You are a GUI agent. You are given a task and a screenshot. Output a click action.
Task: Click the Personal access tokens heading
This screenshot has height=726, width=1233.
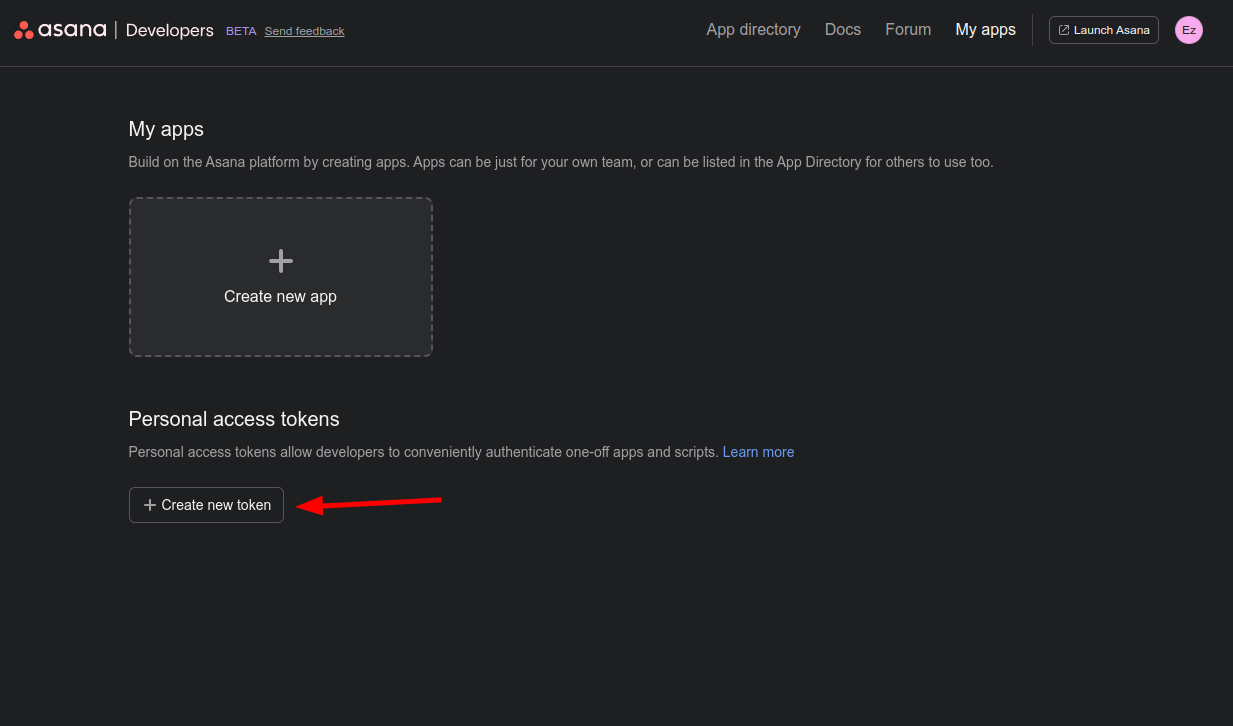pos(234,419)
